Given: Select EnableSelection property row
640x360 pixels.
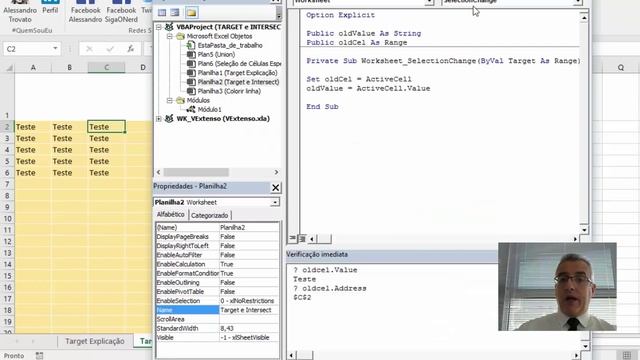Looking at the screenshot, I should click(x=218, y=301).
